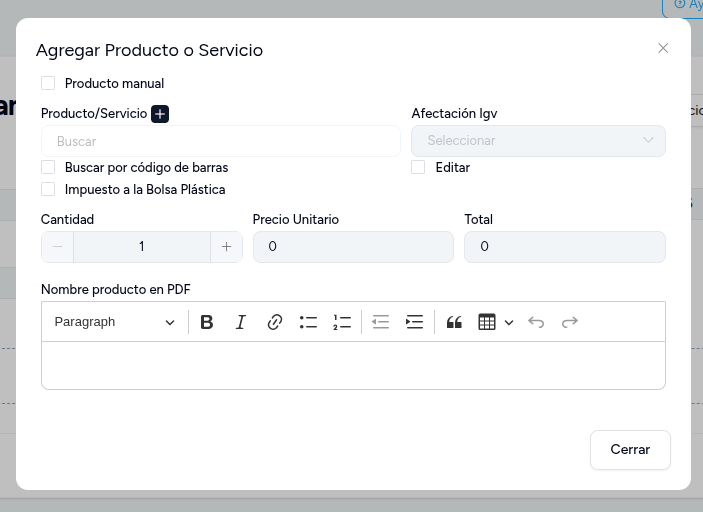Image resolution: width=703 pixels, height=512 pixels.
Task: Create a numbered list in the editor
Action: [x=342, y=322]
